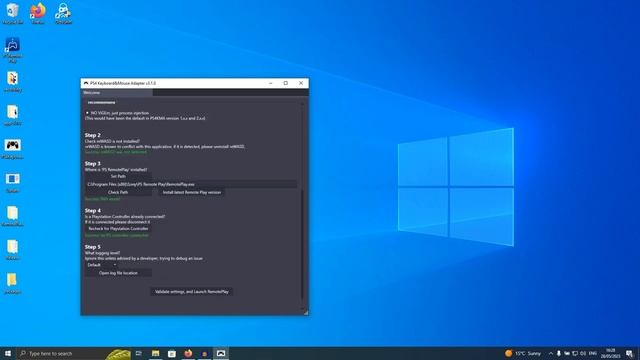Image resolution: width=640 pixels, height=360 pixels.
Task: Open the Recycle Bin desktop icon
Action: pos(12,13)
